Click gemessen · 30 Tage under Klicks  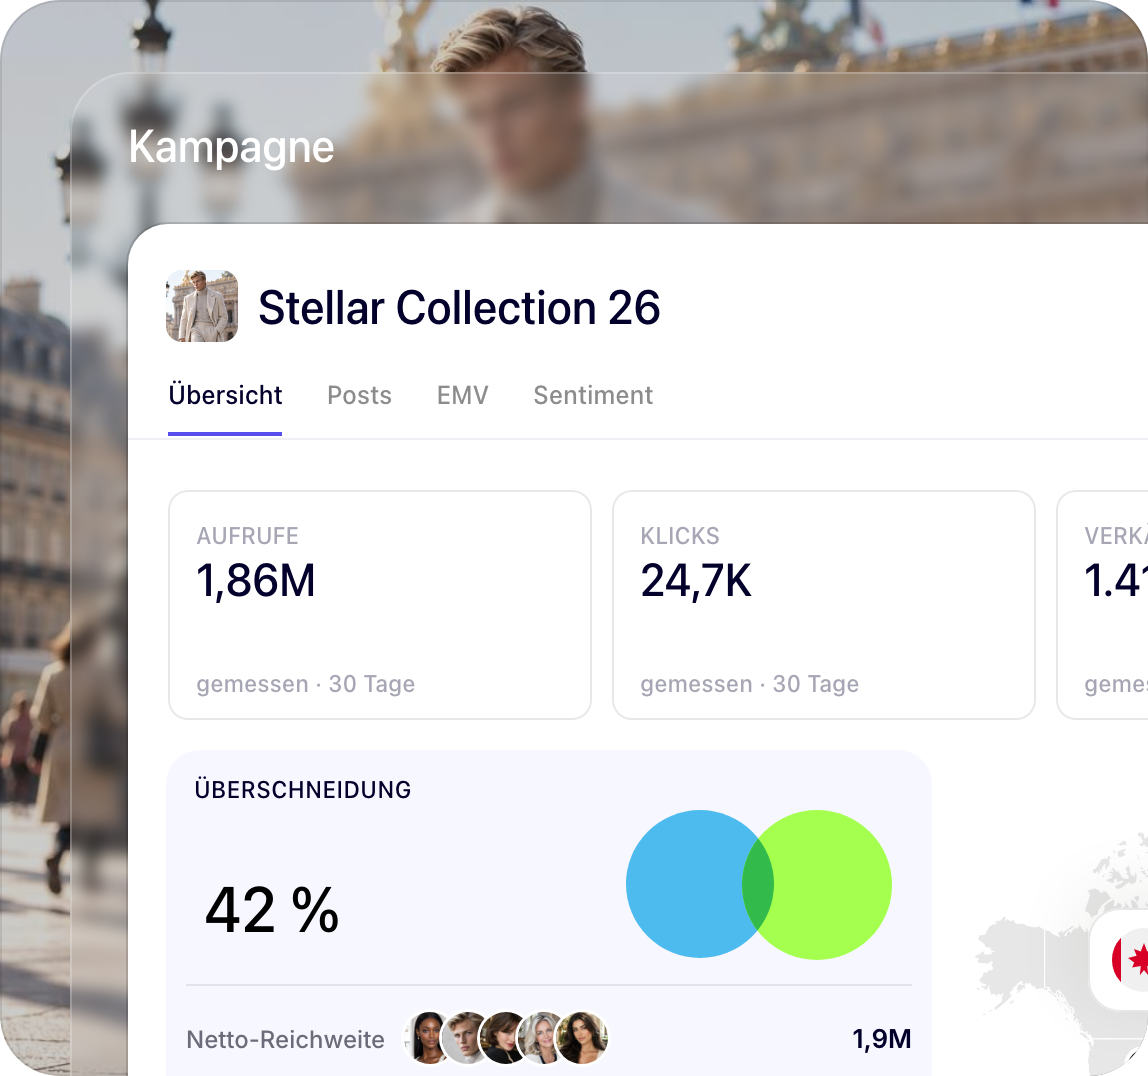click(x=750, y=684)
